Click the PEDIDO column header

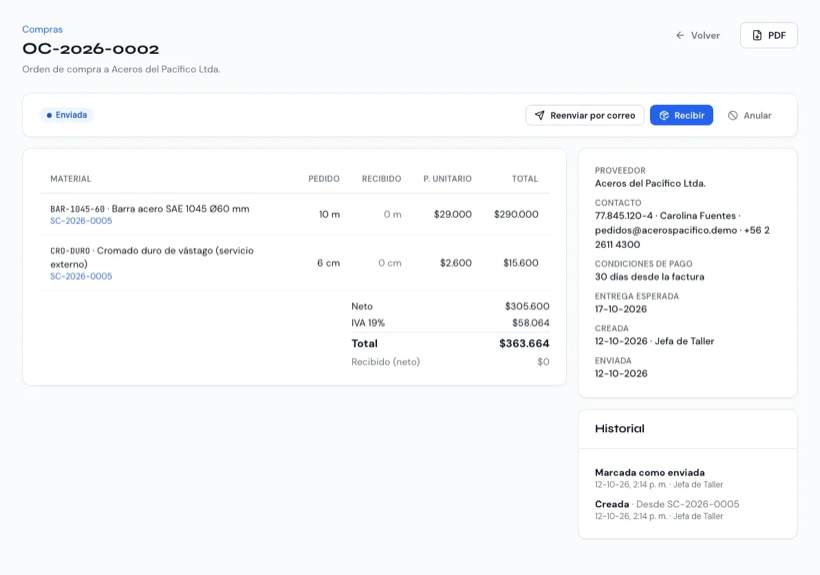324,179
